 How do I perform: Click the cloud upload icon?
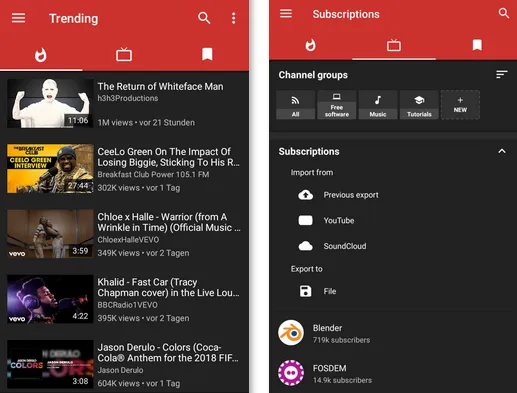click(x=305, y=195)
